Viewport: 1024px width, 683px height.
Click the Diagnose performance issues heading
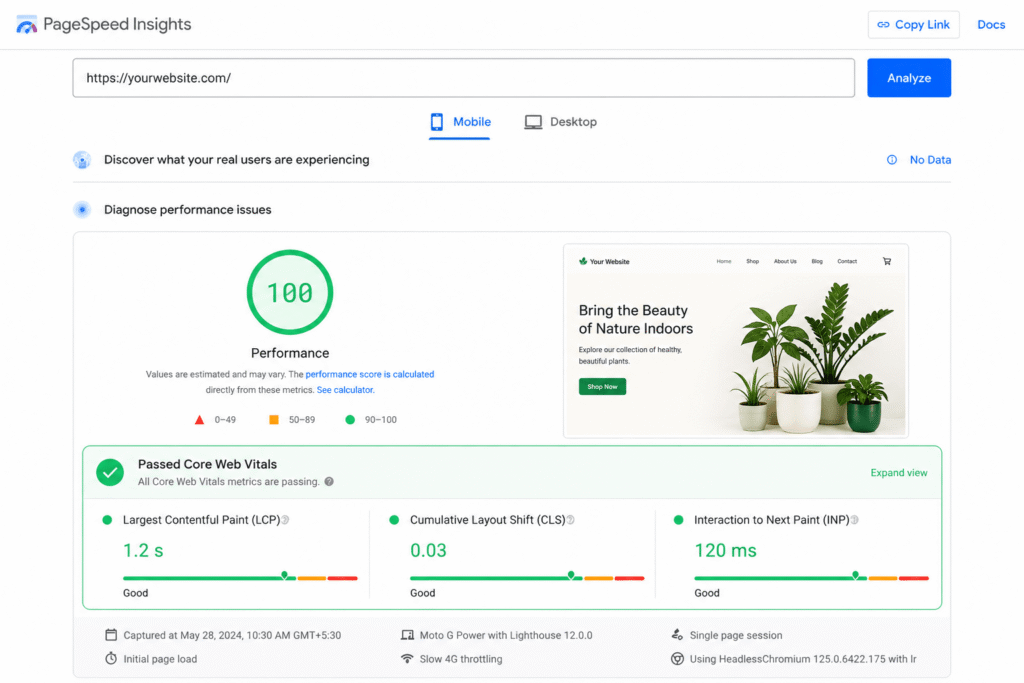coord(187,210)
